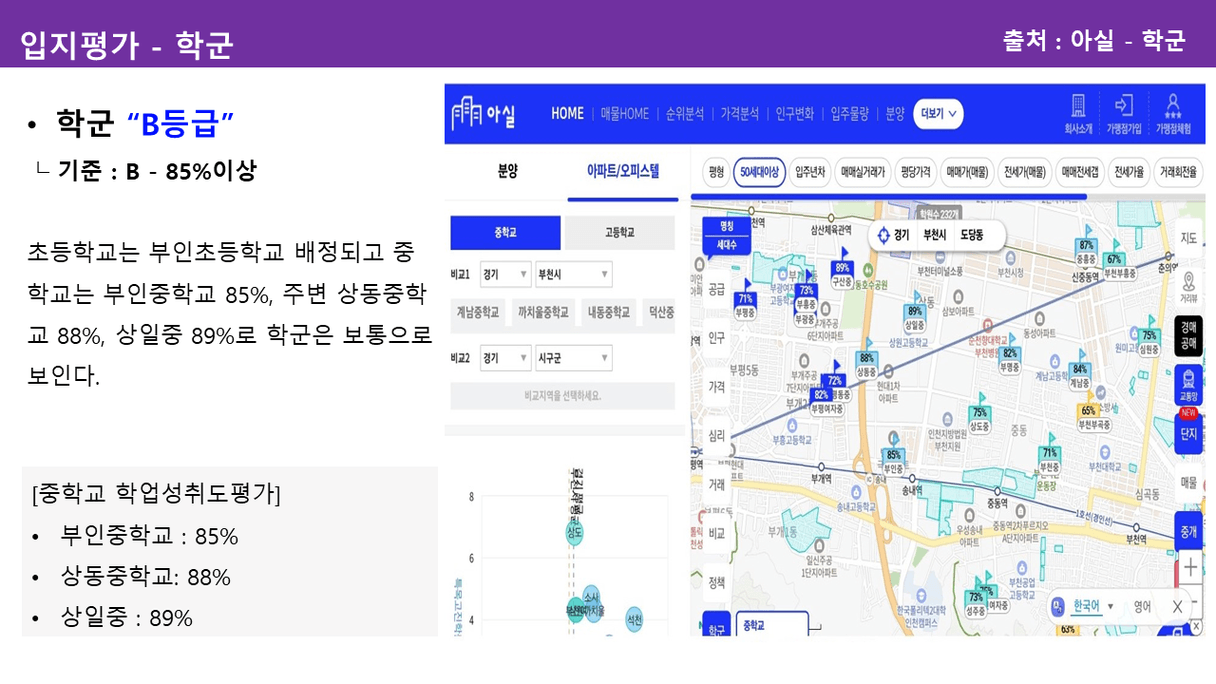The height and width of the screenshot is (684, 1216).
Task: Toggle the 입주년차 filter chip
Action: click(x=810, y=172)
